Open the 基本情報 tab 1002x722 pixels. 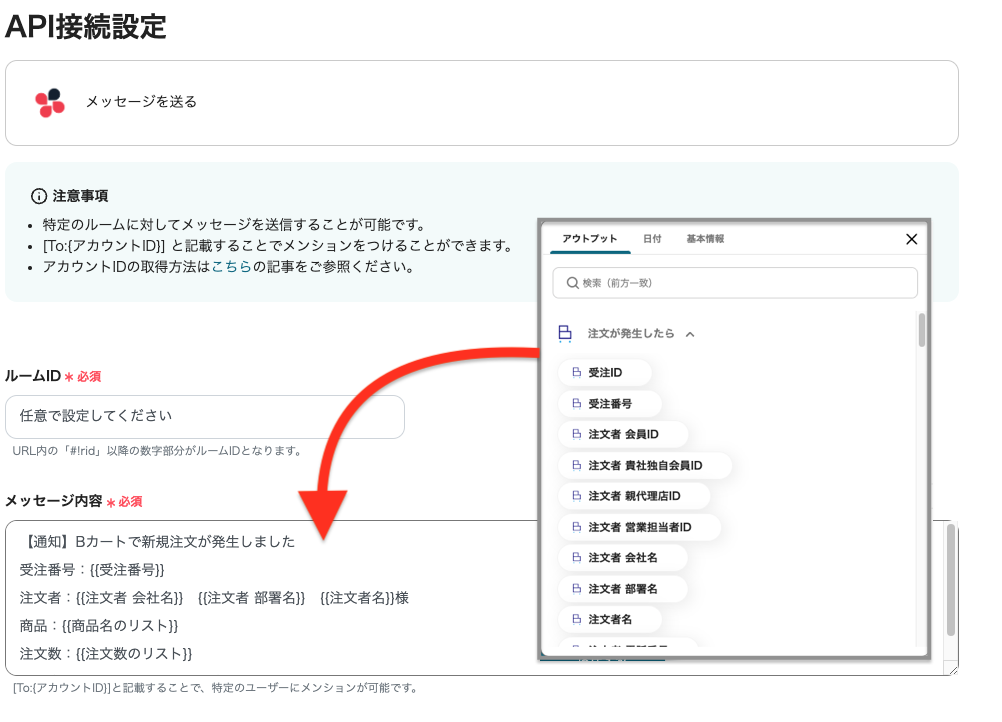[x=705, y=239]
